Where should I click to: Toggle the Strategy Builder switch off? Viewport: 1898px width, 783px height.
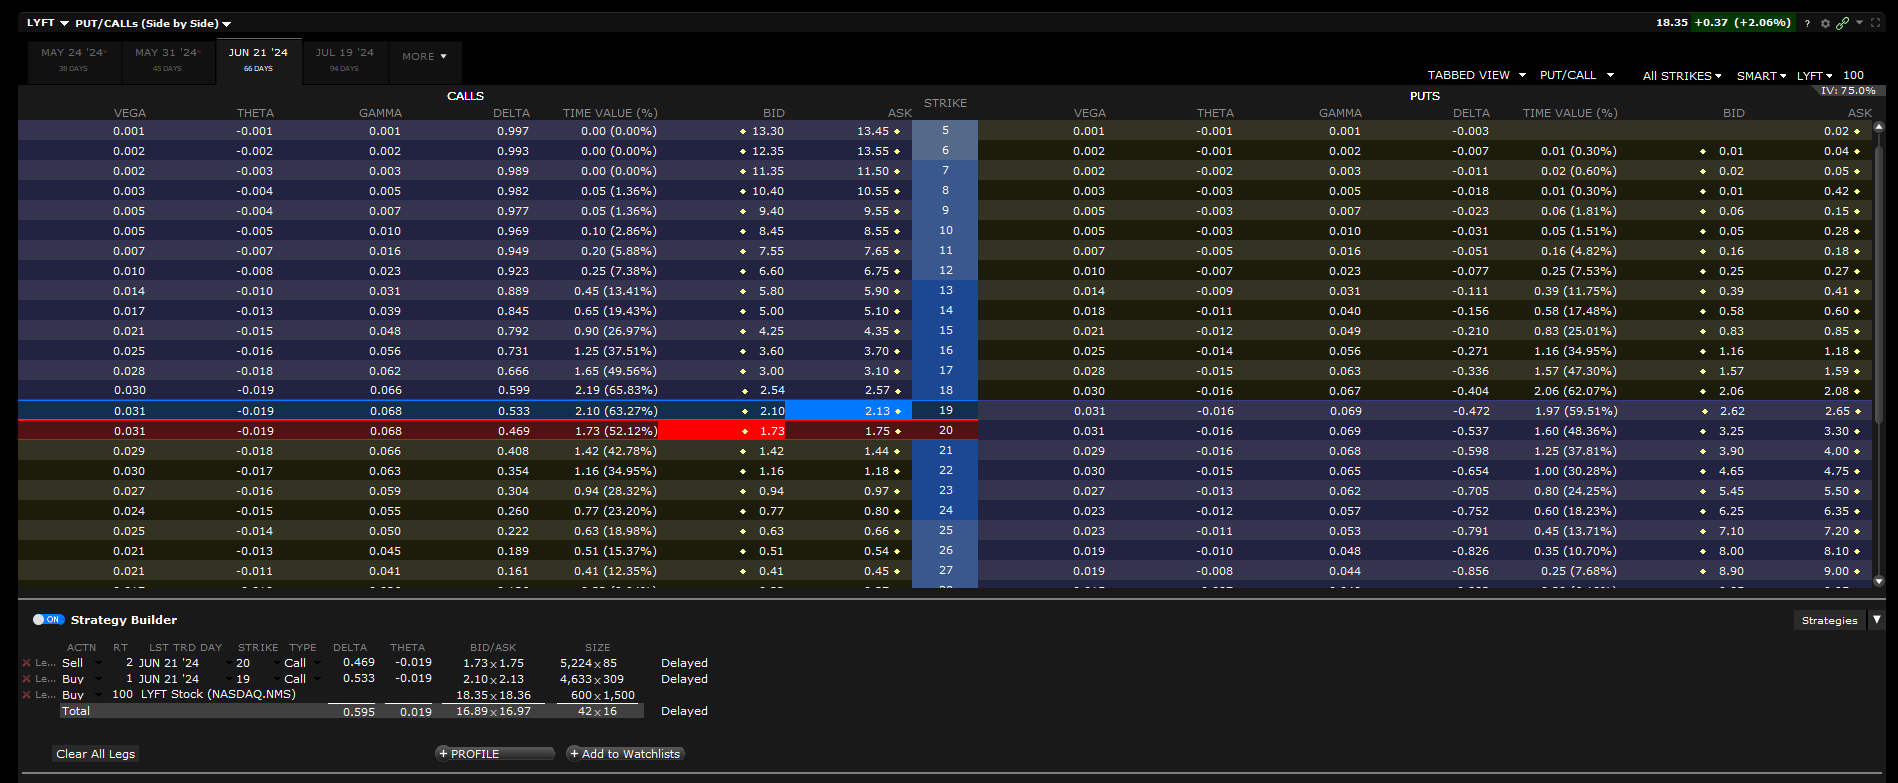47,620
